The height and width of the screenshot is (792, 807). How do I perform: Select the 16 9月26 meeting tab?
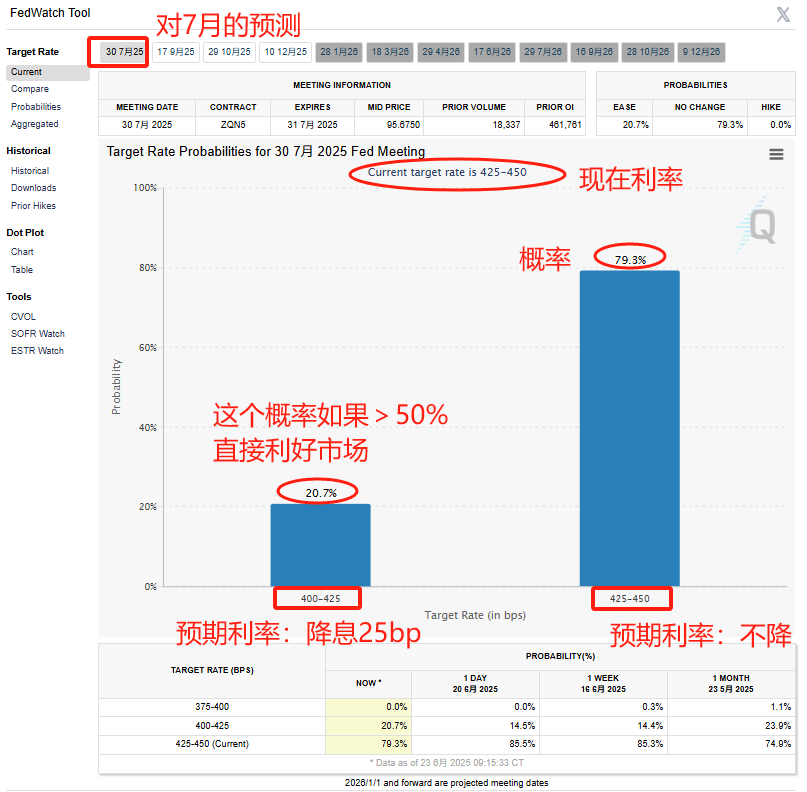[594, 52]
